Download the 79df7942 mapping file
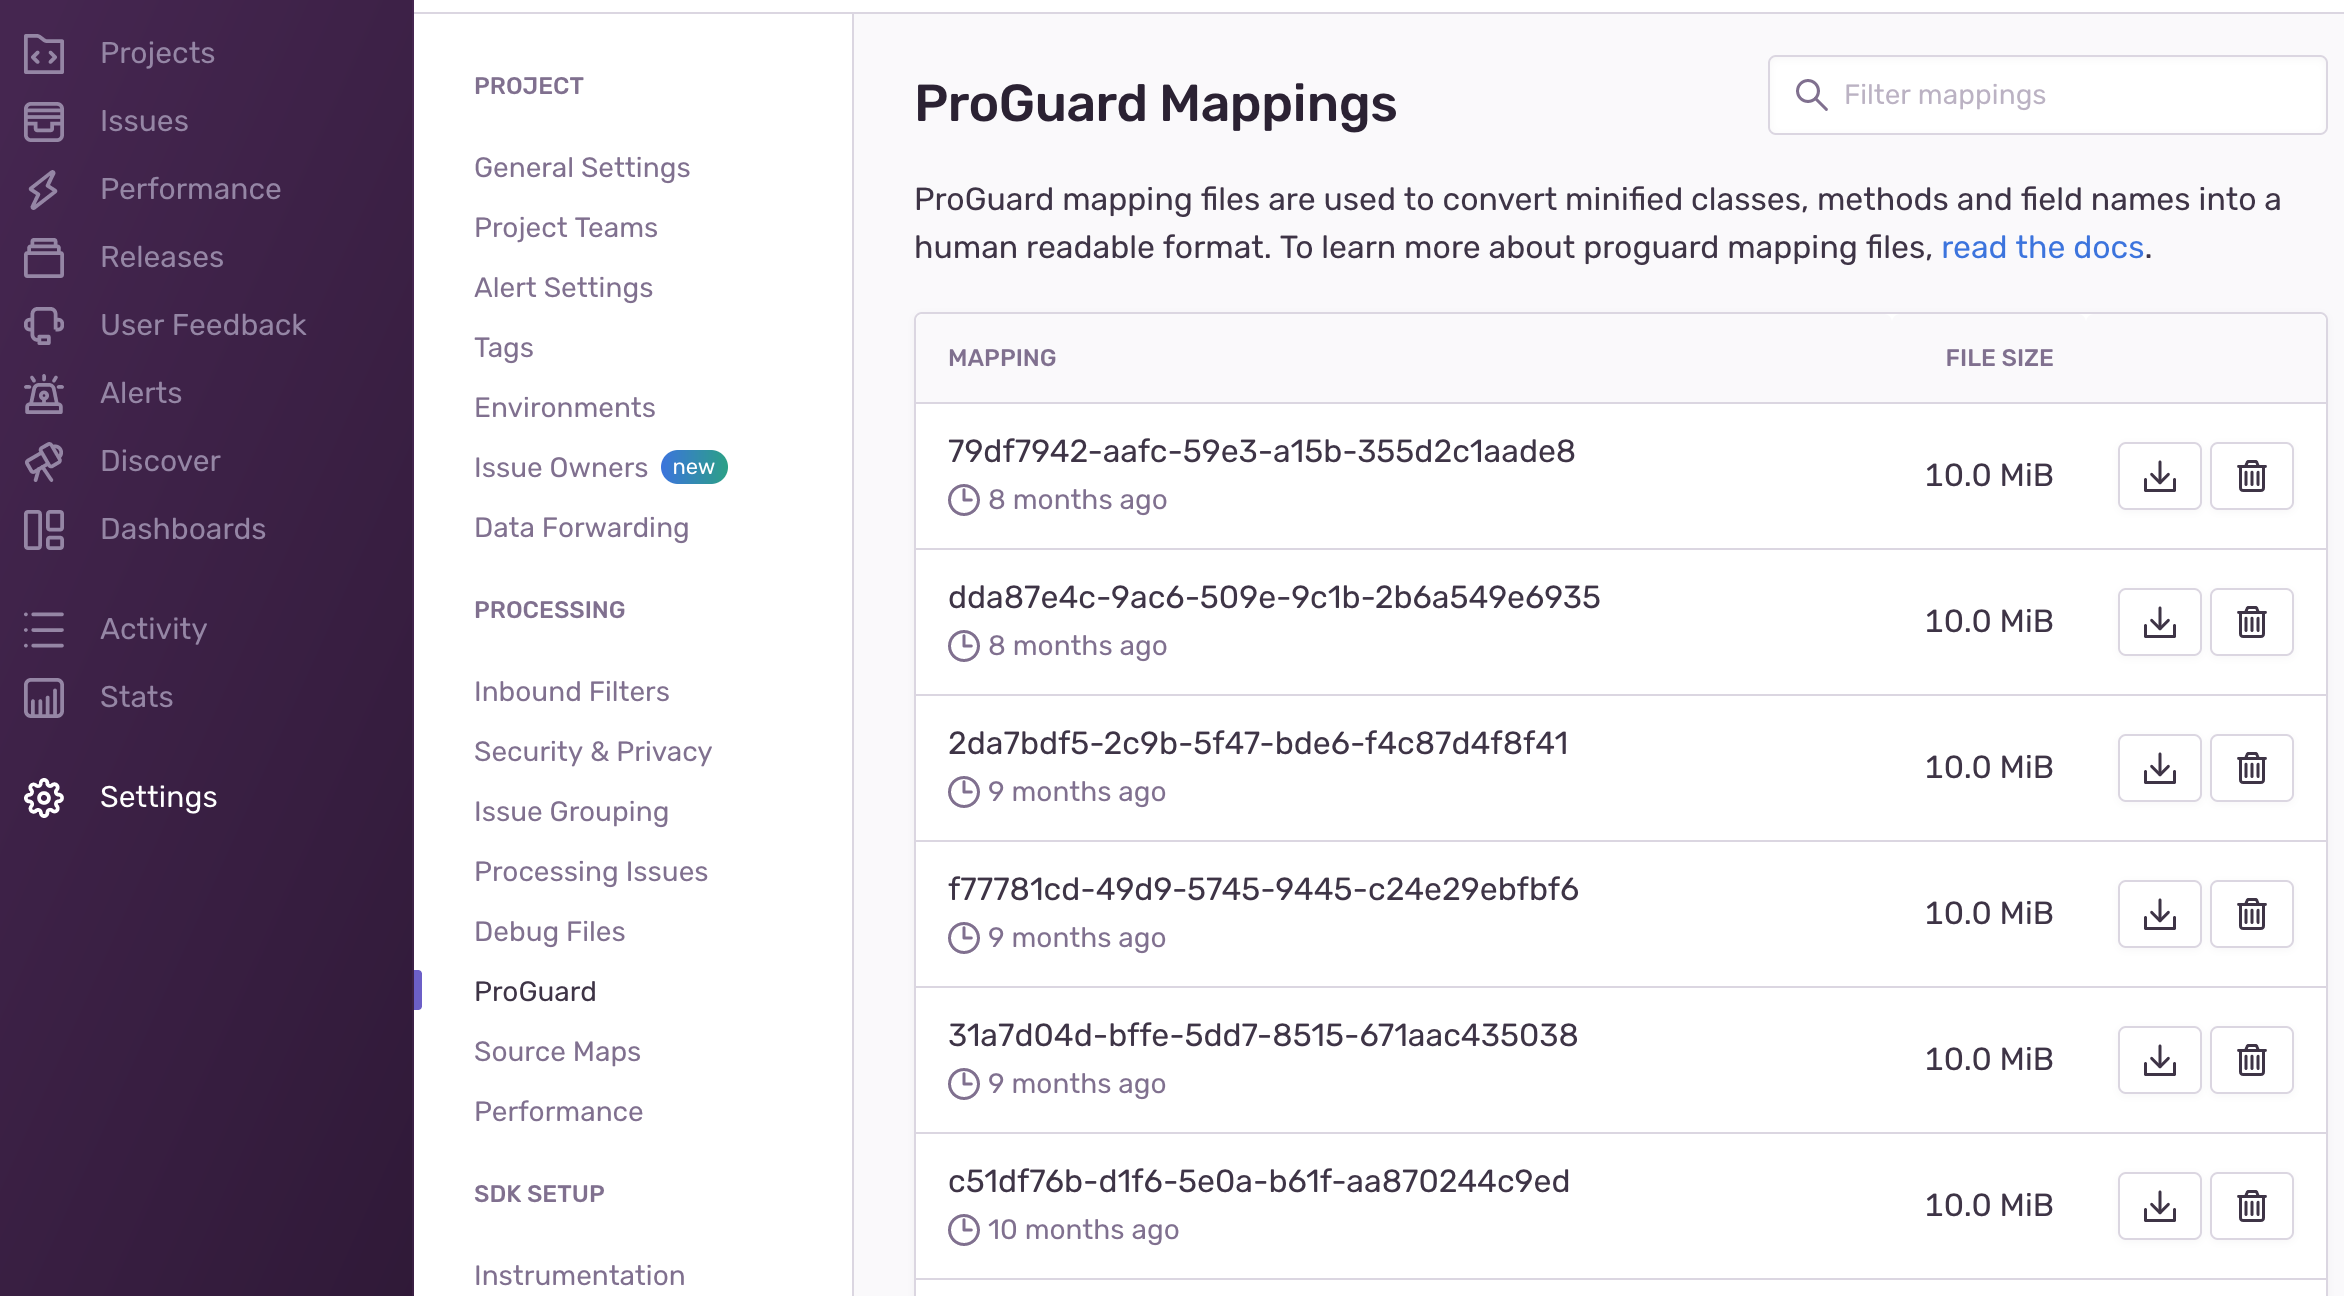Viewport: 2344px width, 1296px height. coord(2159,475)
